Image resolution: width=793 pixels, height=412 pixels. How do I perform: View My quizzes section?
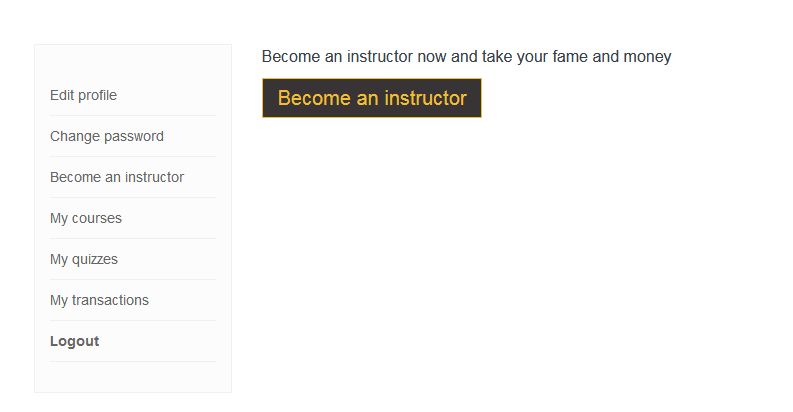pos(84,259)
